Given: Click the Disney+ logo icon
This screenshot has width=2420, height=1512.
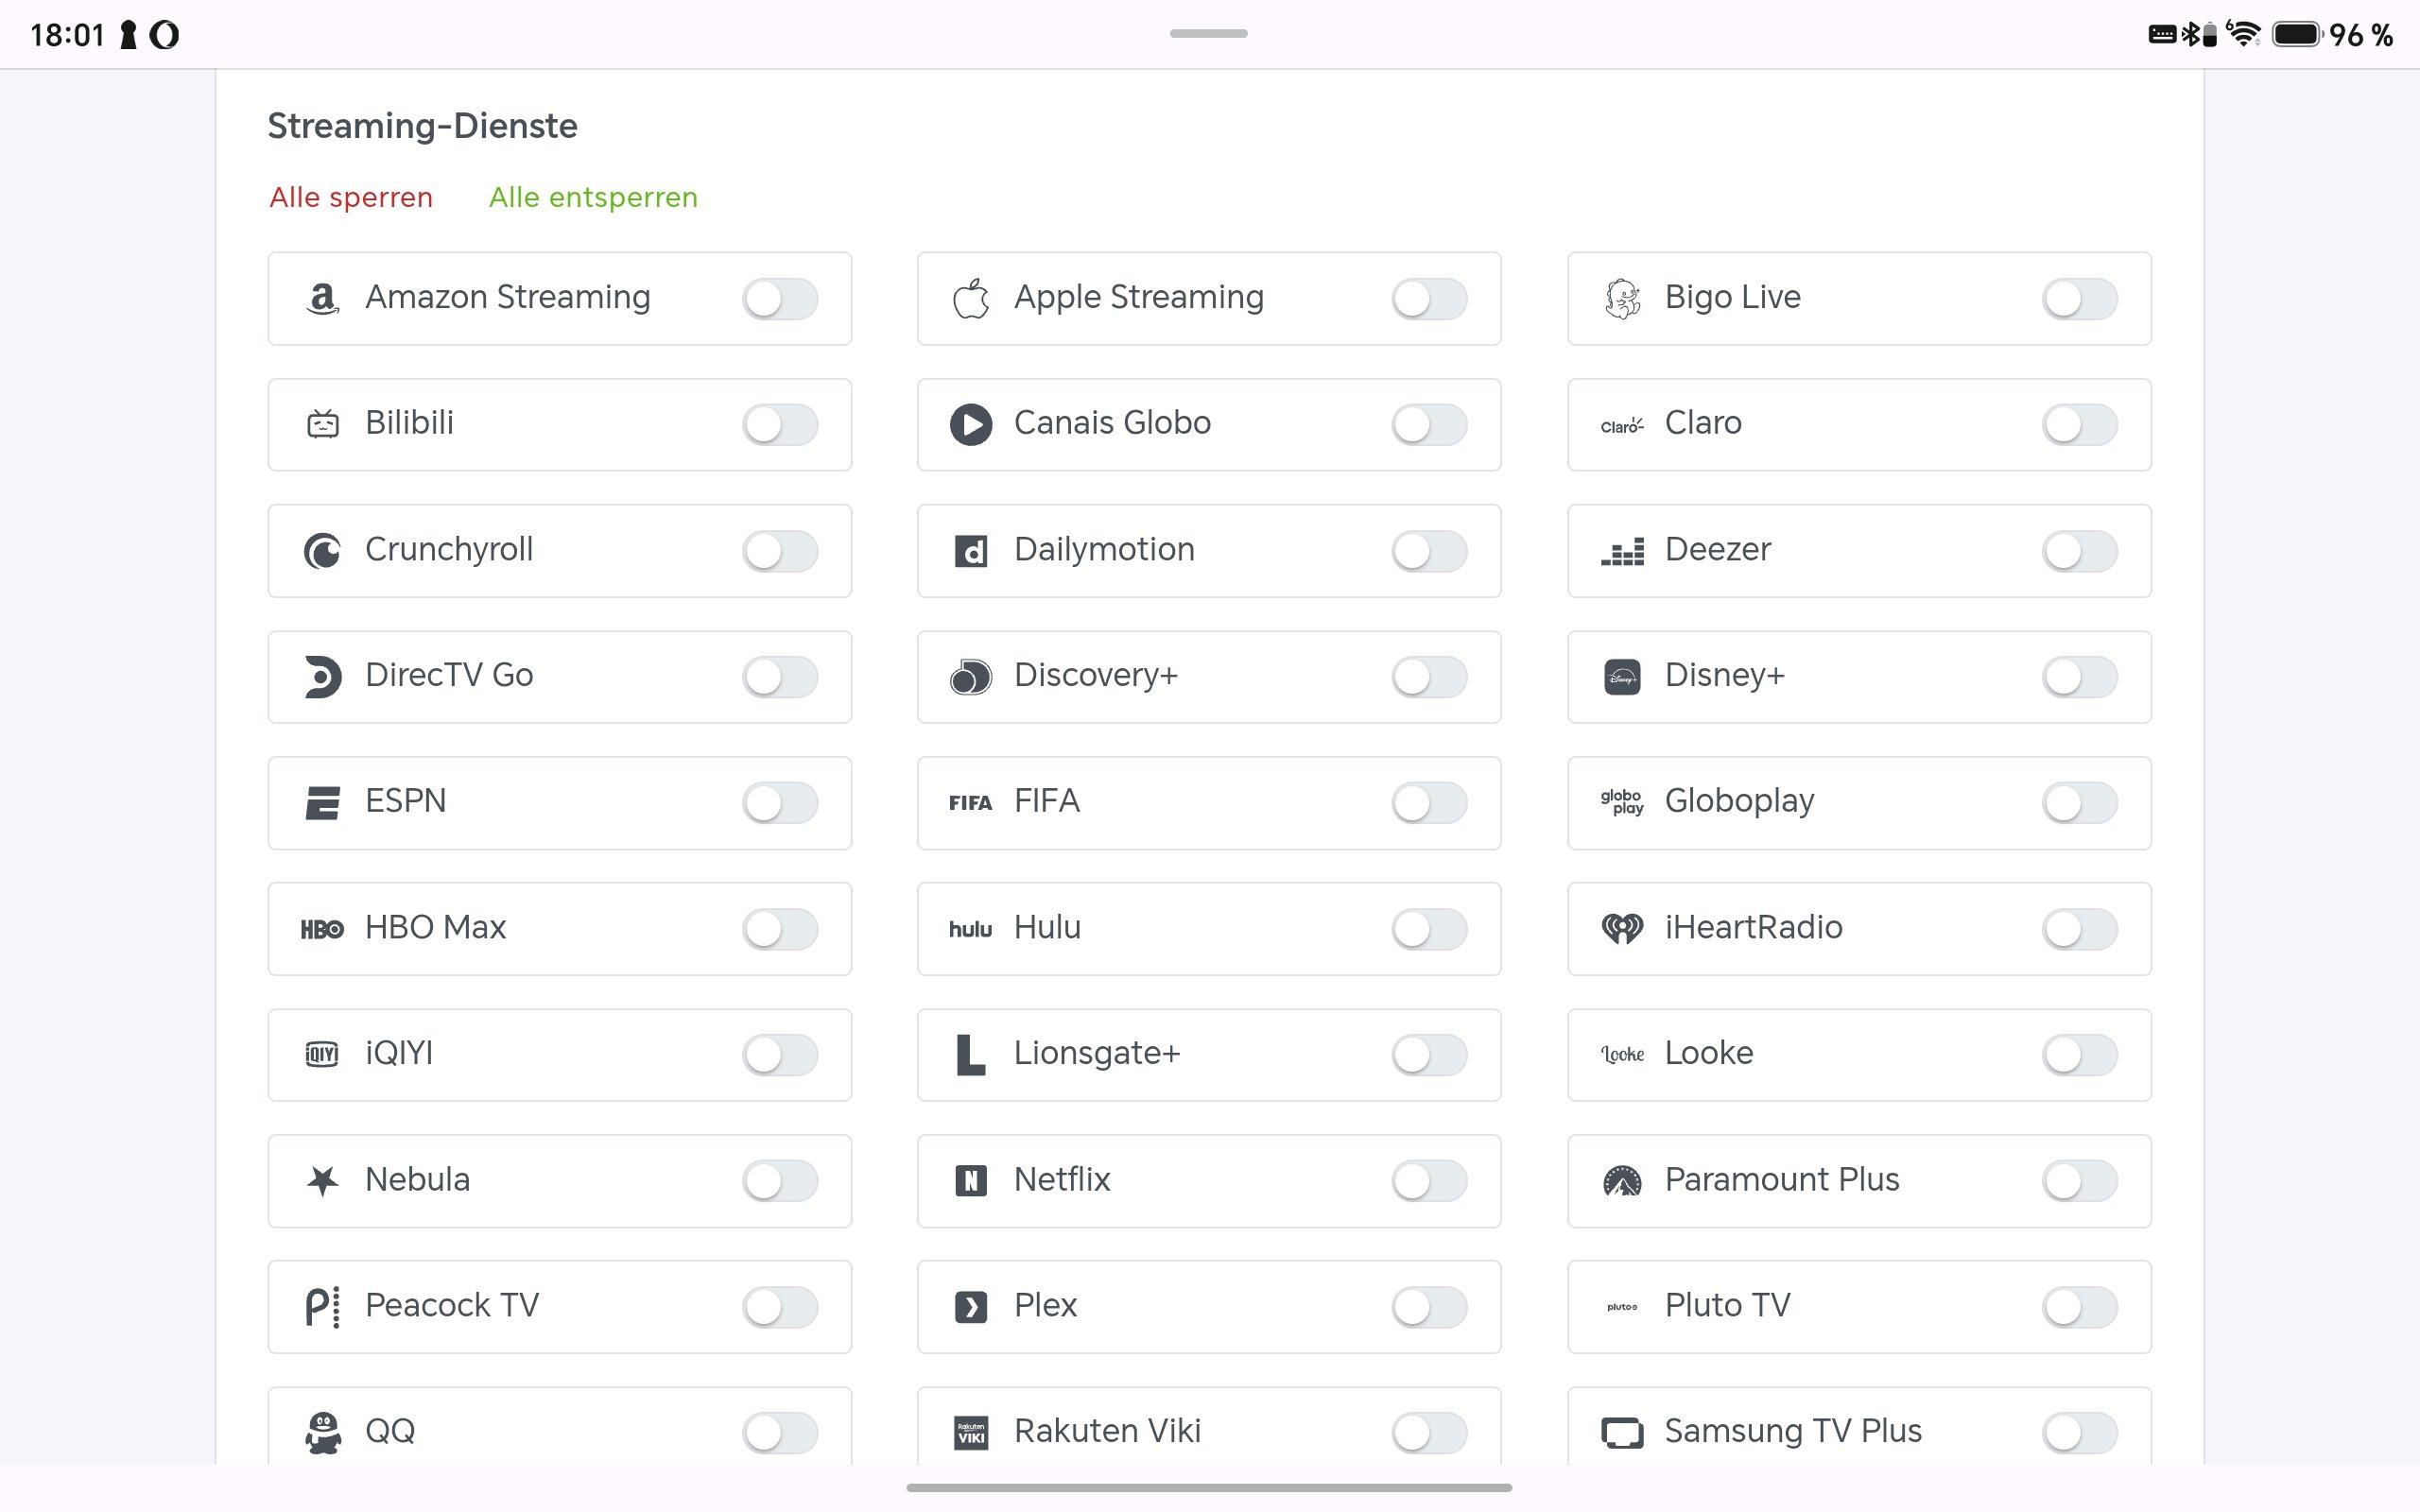Looking at the screenshot, I should pos(1622,677).
